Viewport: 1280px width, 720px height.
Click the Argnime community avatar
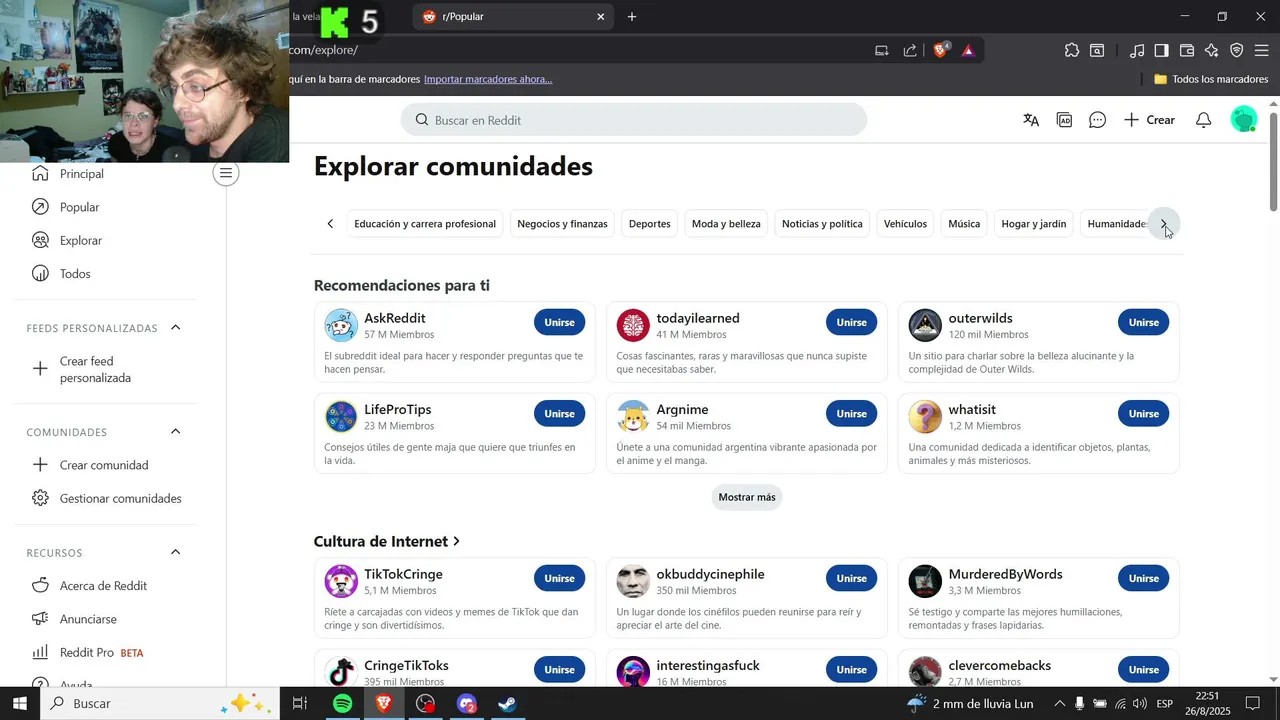coord(633,417)
